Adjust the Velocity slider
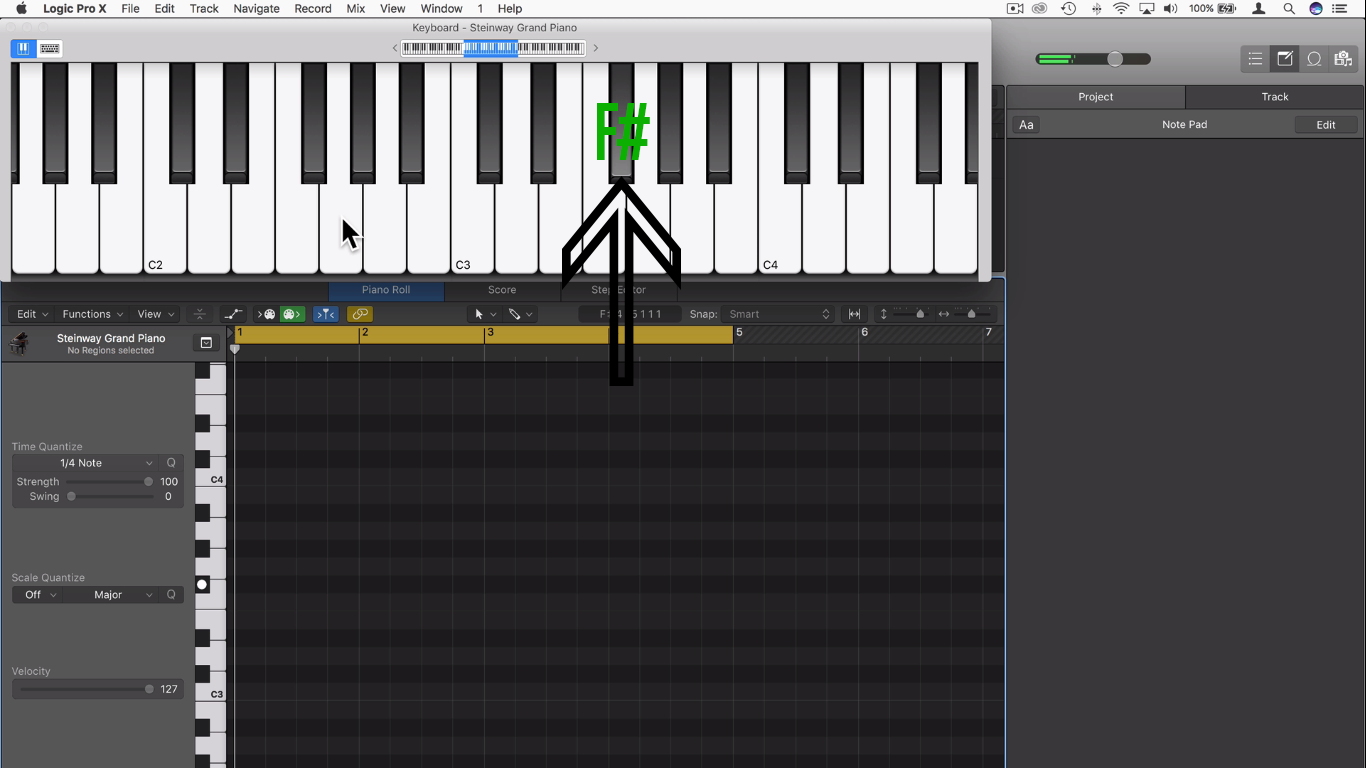This screenshot has width=1366, height=768. point(88,689)
